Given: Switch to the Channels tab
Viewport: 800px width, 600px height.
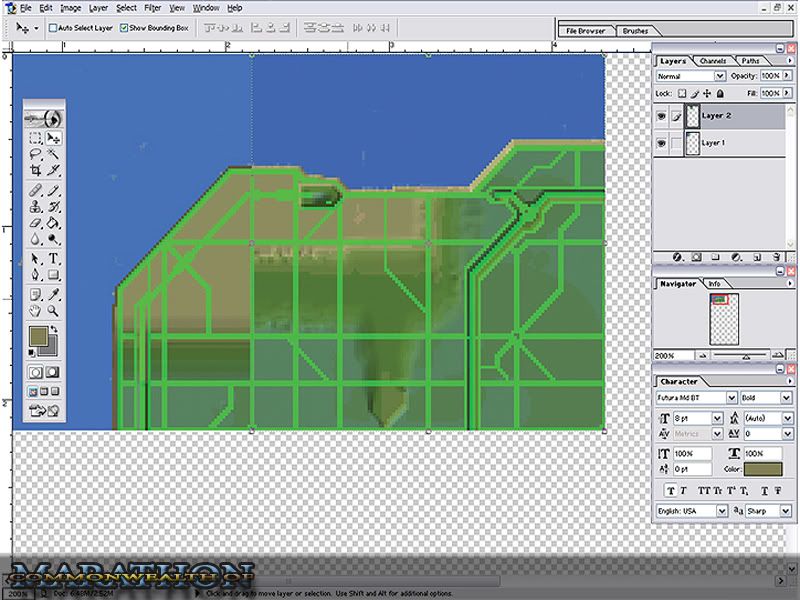Looking at the screenshot, I should coord(713,61).
